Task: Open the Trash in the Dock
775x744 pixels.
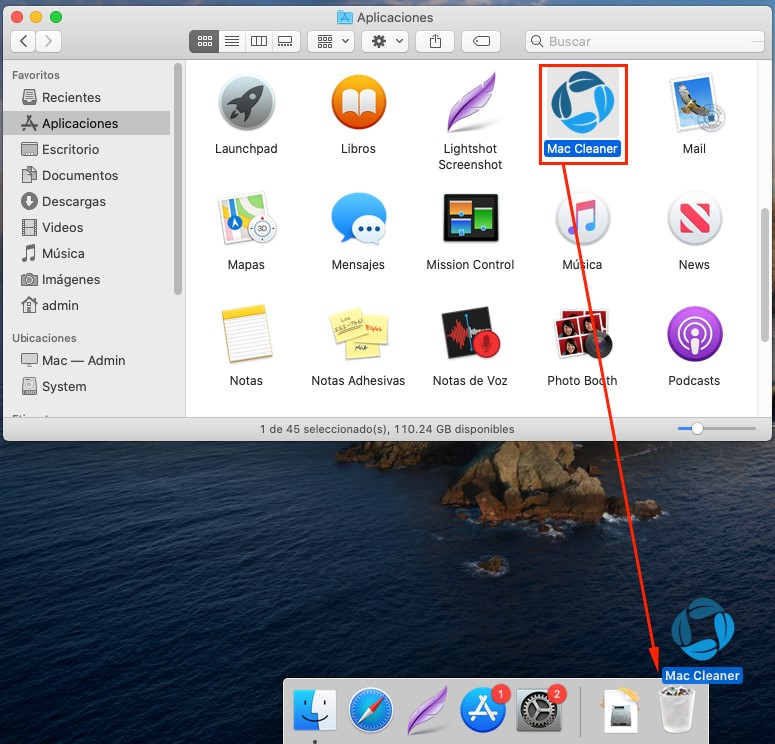Action: pos(677,710)
